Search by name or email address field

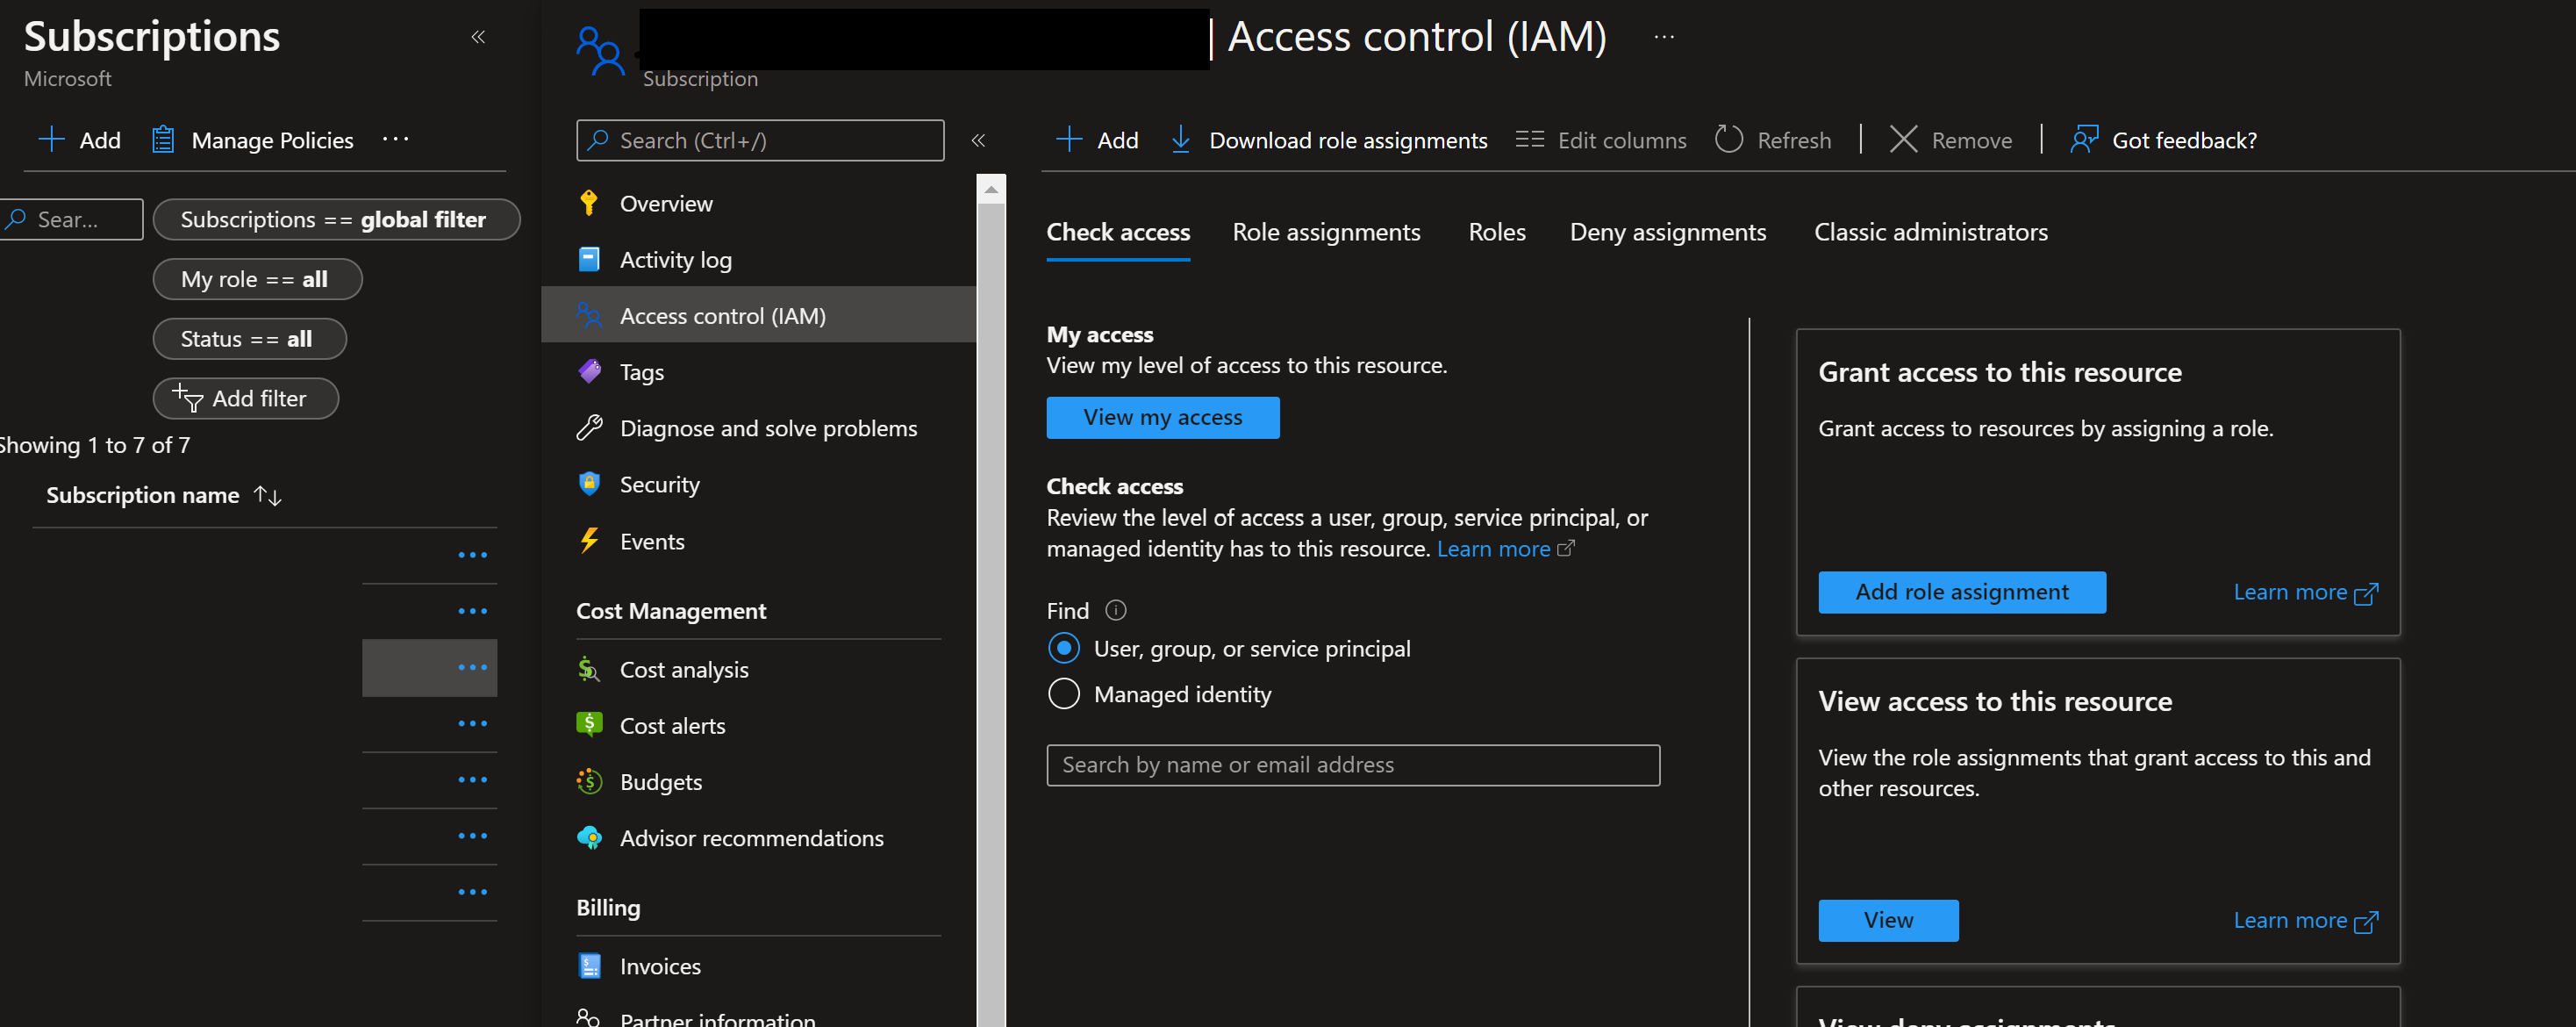(1356, 764)
